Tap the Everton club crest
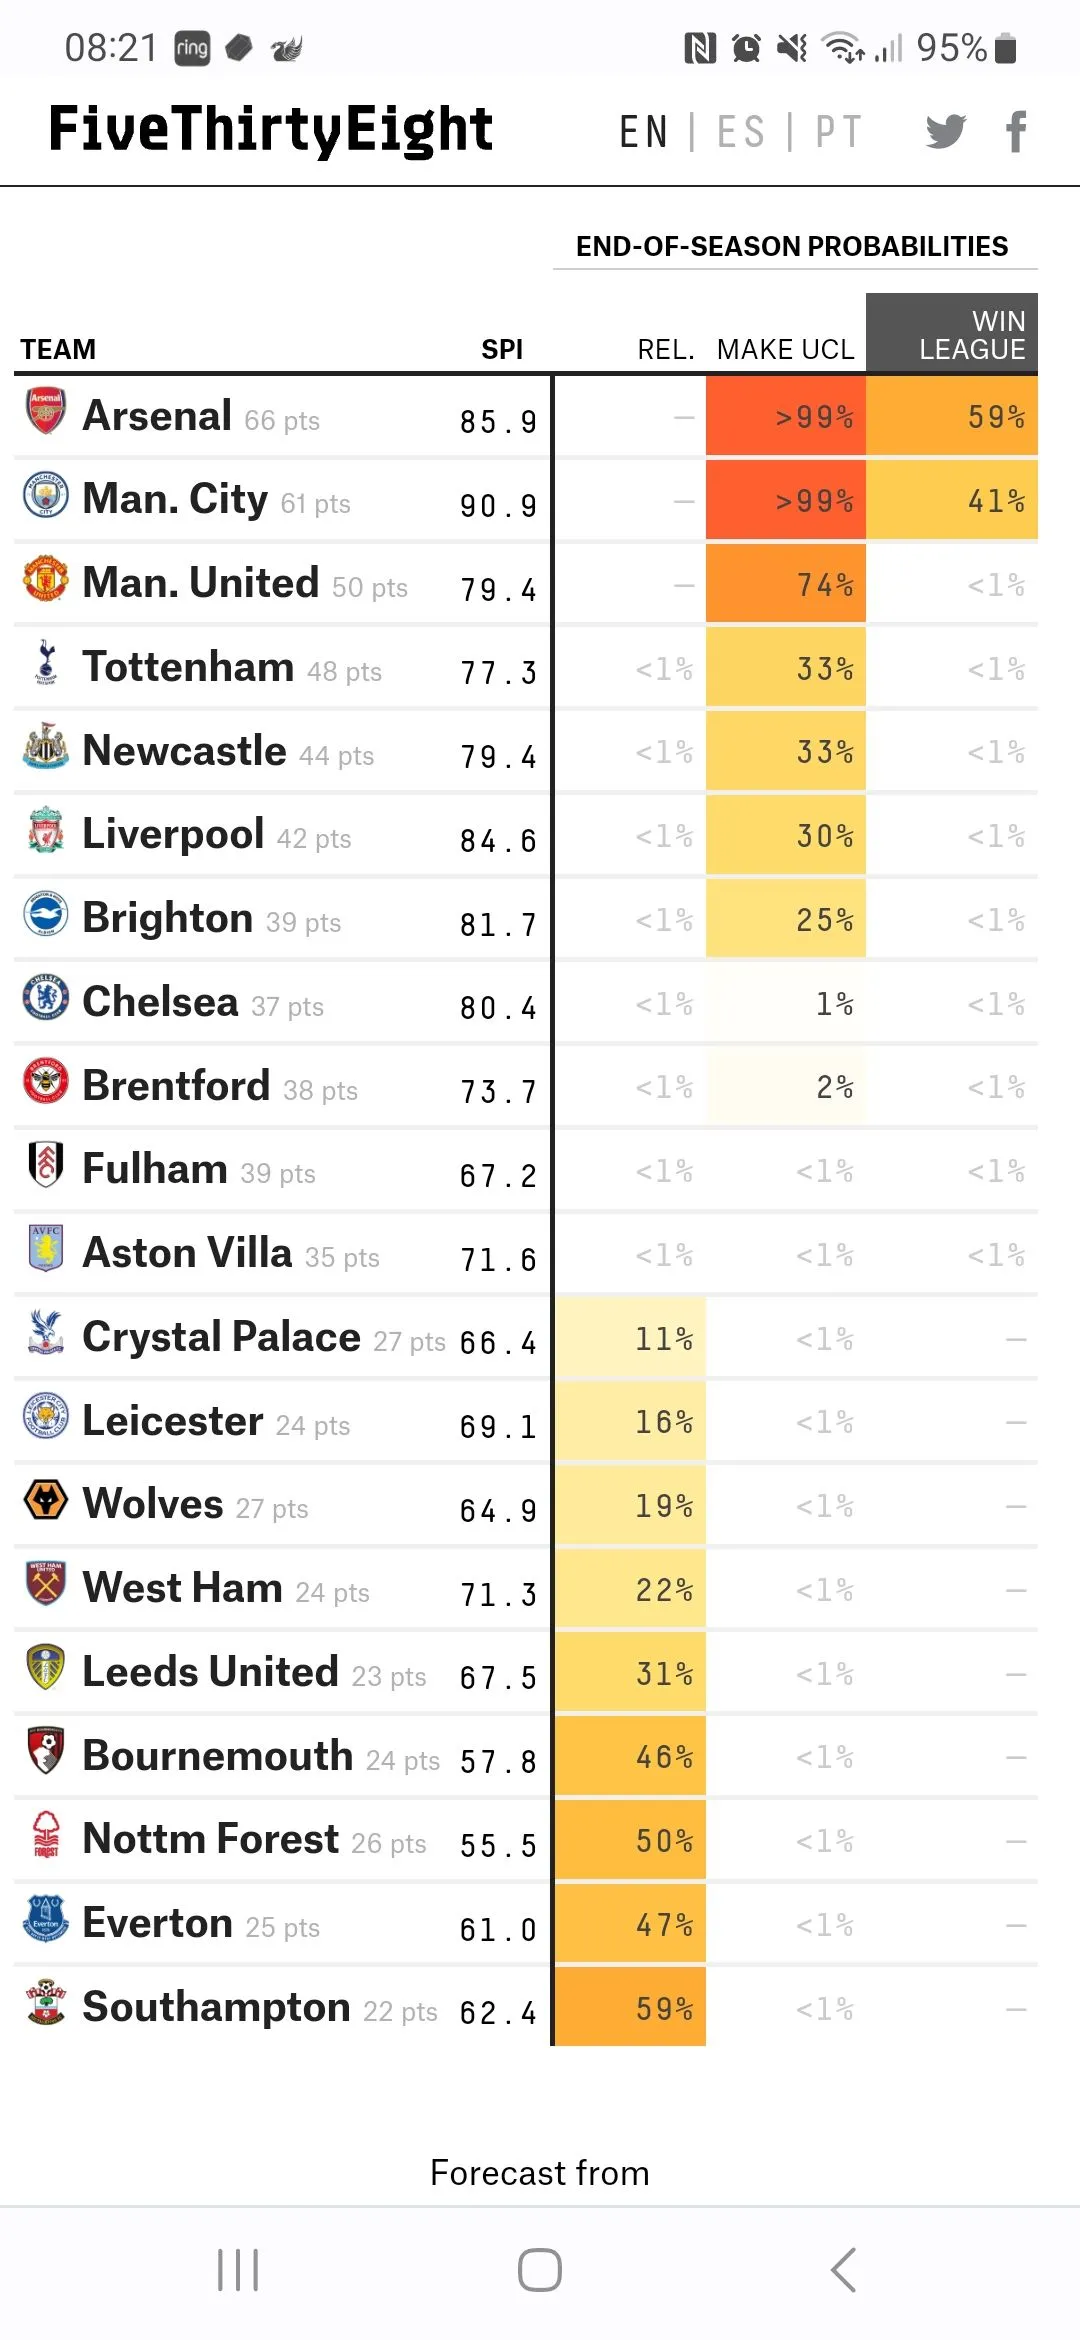Image resolution: width=1080 pixels, height=2340 pixels. [x=45, y=1918]
